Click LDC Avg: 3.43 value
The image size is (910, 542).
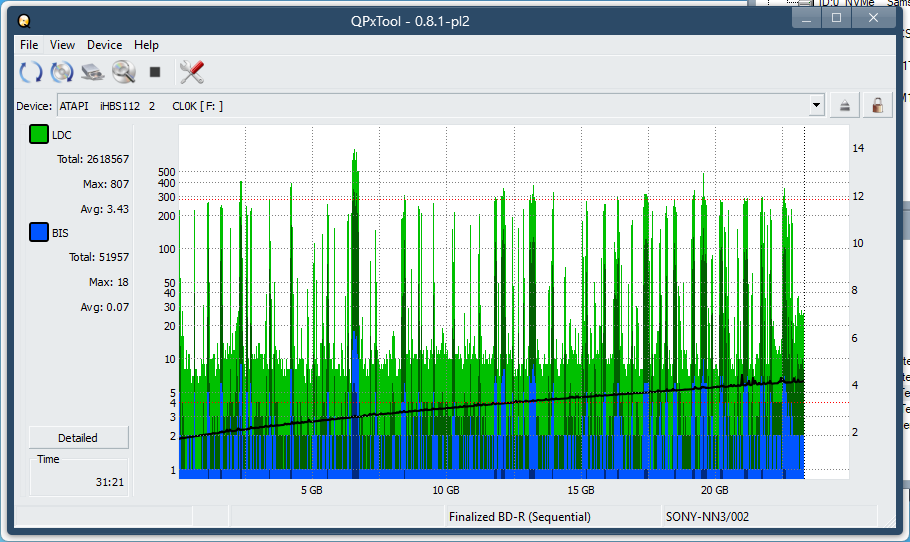point(104,209)
